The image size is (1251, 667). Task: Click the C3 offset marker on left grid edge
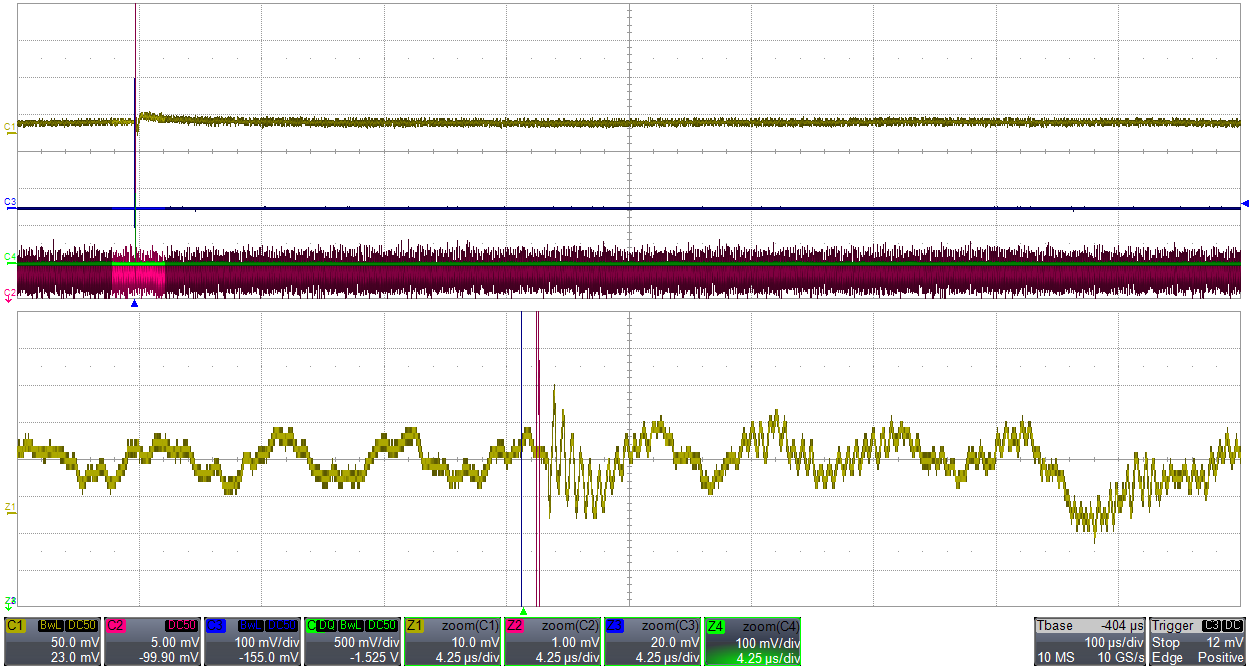(x=10, y=203)
